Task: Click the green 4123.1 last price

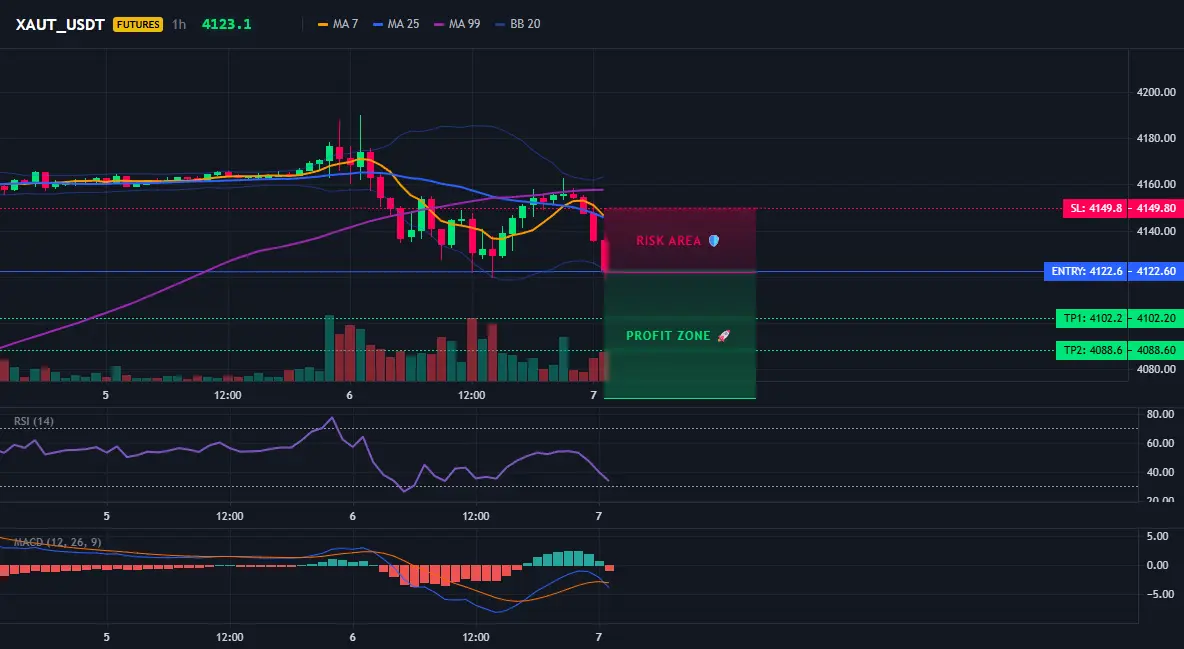Action: (227, 24)
